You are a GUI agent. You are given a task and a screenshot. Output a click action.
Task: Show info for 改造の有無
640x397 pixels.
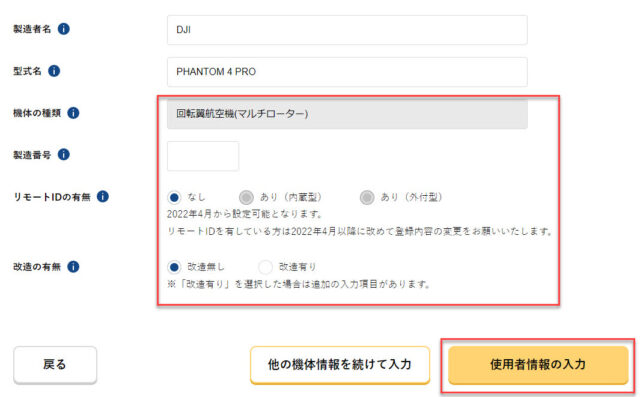(x=73, y=267)
